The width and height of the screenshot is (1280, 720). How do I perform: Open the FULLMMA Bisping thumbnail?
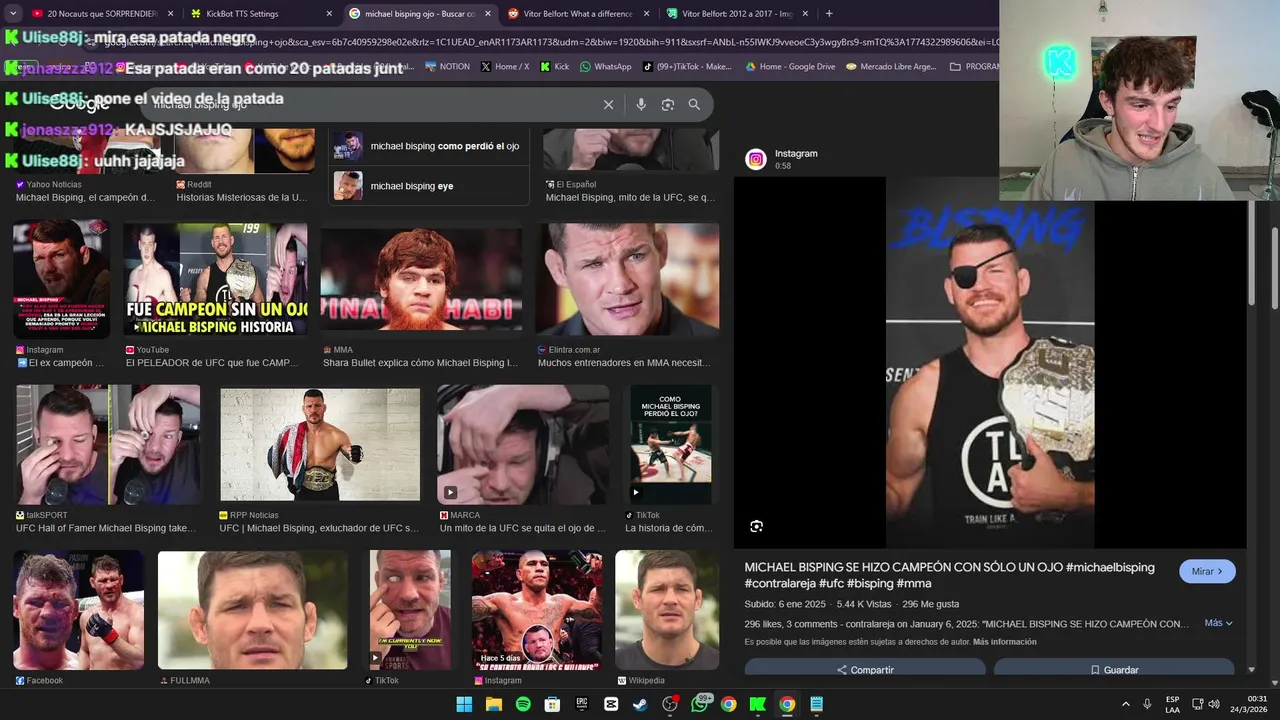click(x=253, y=610)
